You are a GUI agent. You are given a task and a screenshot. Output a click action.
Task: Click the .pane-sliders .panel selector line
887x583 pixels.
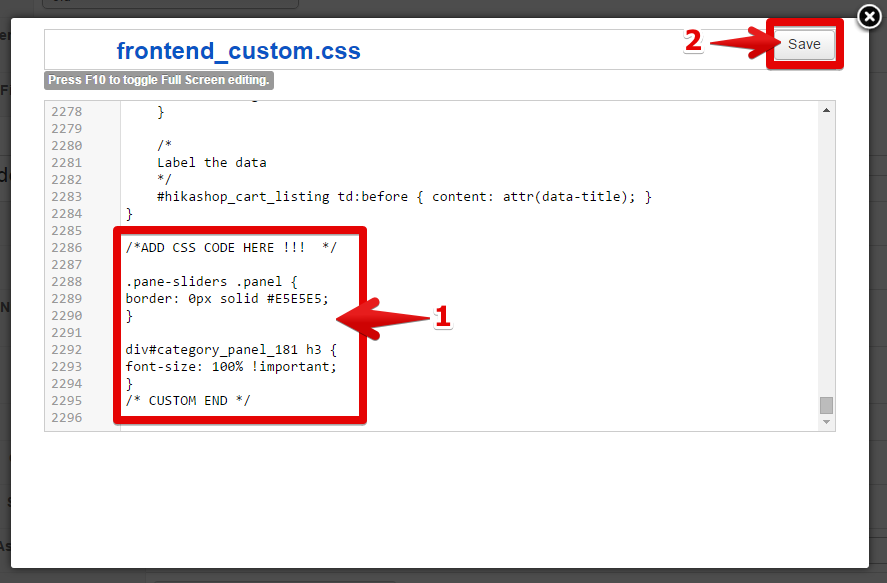[212, 282]
